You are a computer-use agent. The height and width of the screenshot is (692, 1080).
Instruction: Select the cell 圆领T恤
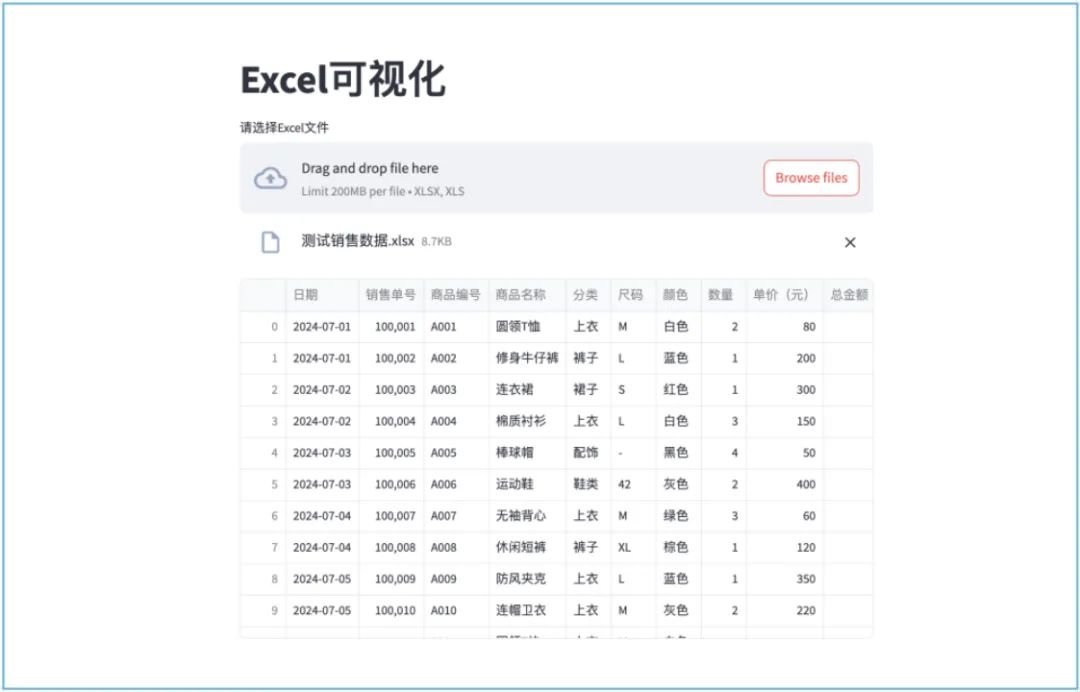click(527, 326)
